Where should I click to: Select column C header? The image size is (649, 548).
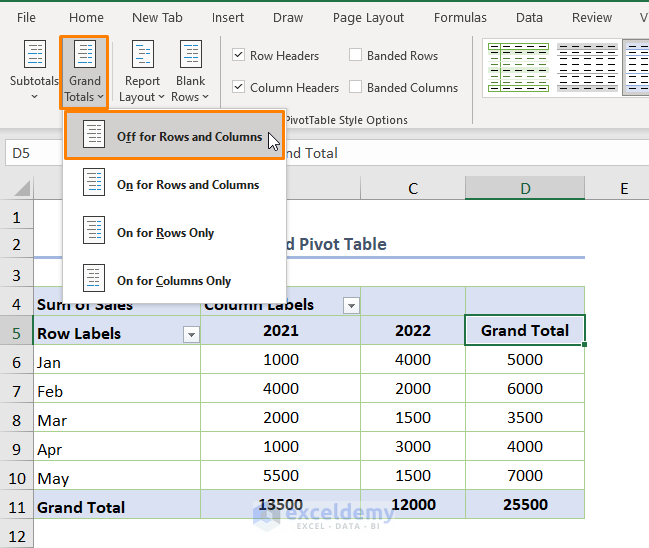pyautogui.click(x=413, y=188)
